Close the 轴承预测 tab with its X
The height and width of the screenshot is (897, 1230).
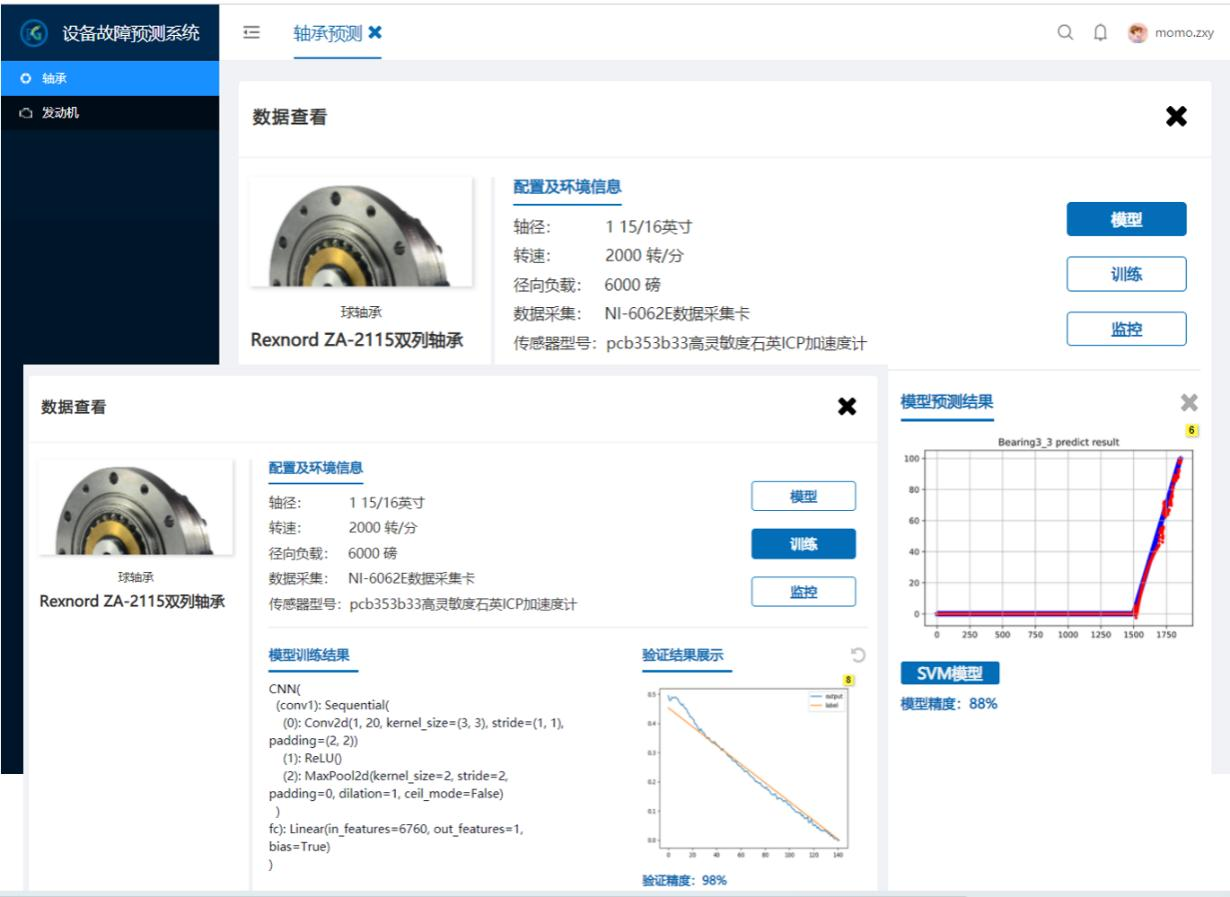tap(375, 33)
